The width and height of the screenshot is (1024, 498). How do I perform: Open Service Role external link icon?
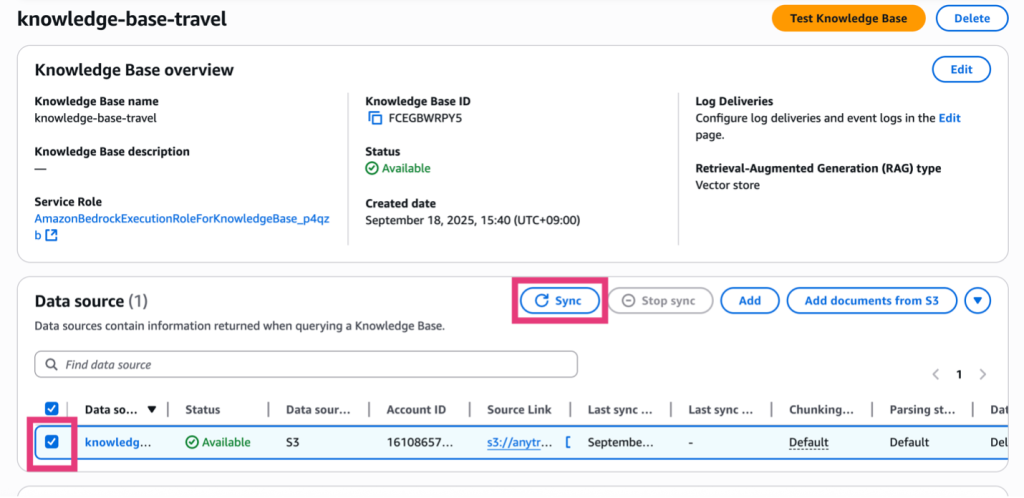(51, 236)
